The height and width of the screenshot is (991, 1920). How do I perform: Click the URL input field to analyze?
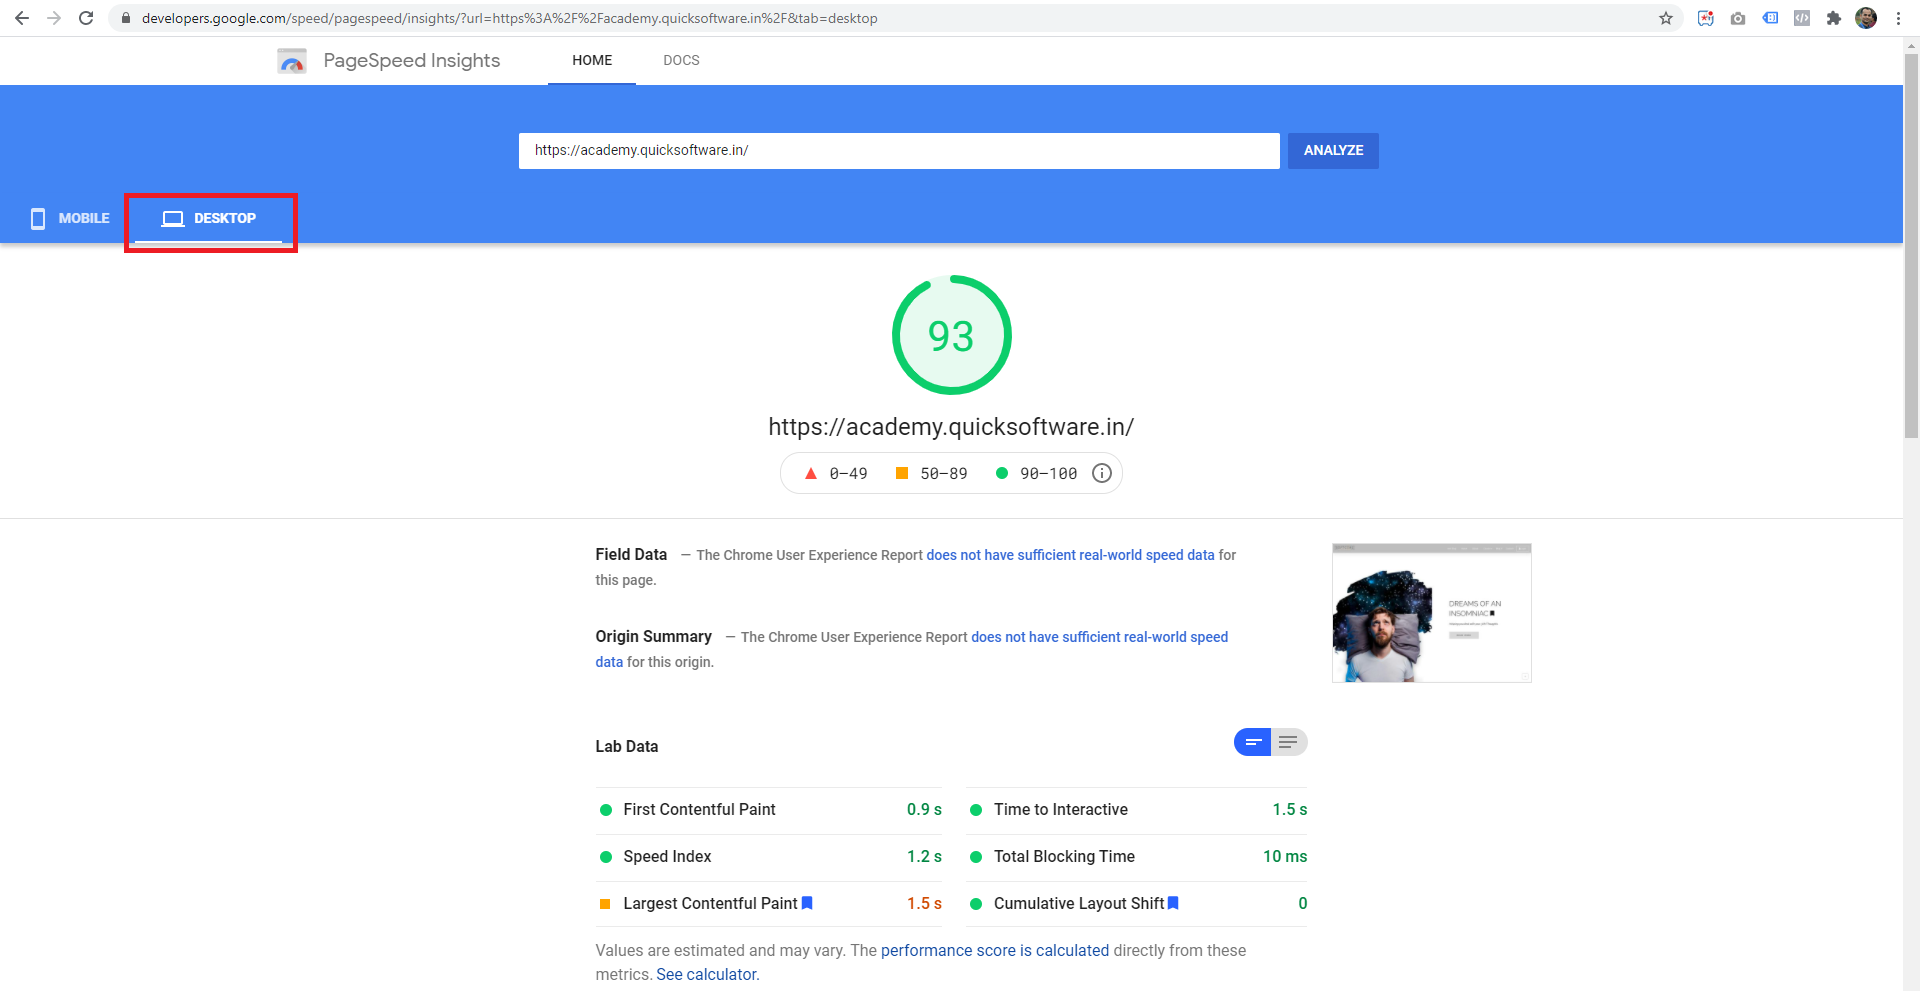pyautogui.click(x=899, y=150)
